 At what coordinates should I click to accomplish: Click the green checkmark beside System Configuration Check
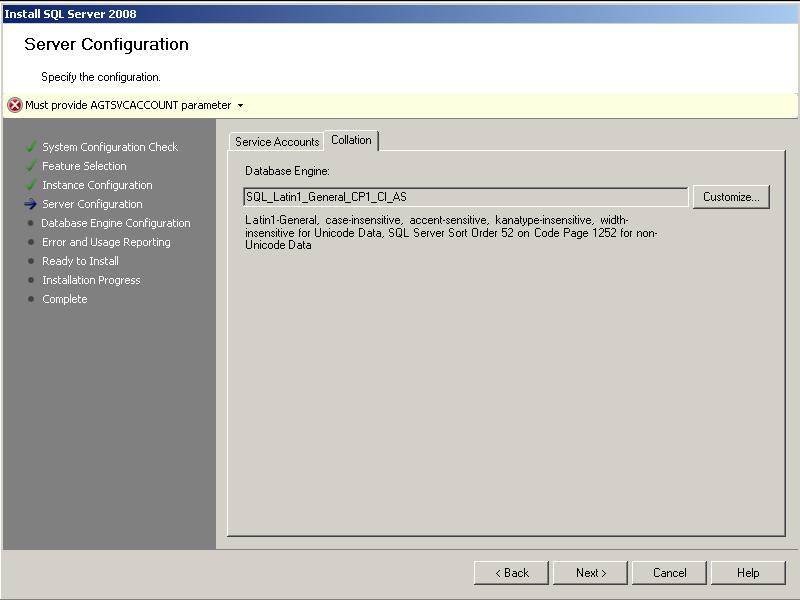pyautogui.click(x=31, y=147)
